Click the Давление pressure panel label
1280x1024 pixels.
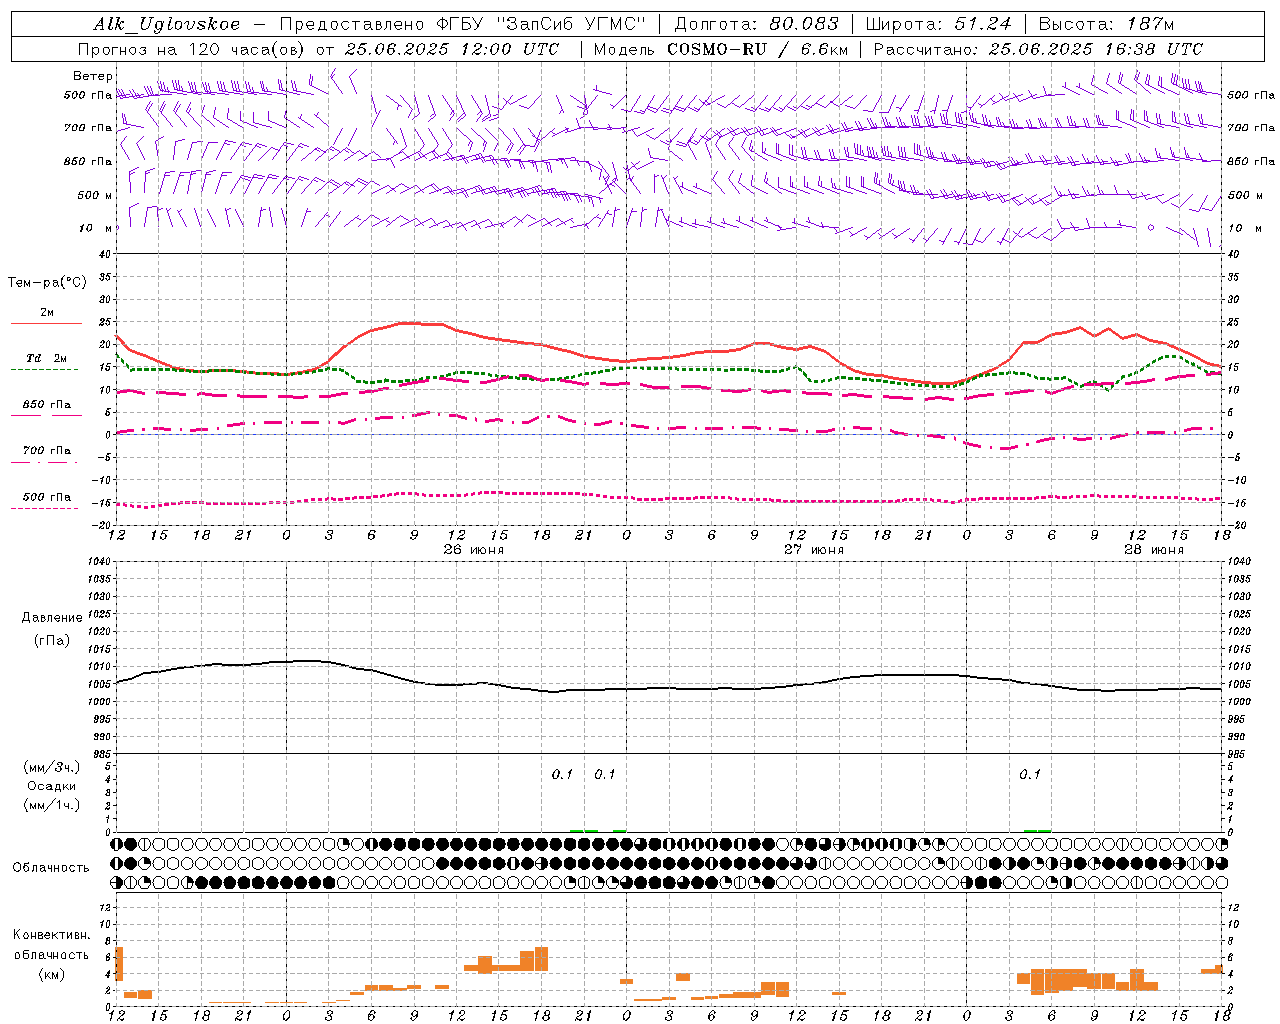(52, 618)
